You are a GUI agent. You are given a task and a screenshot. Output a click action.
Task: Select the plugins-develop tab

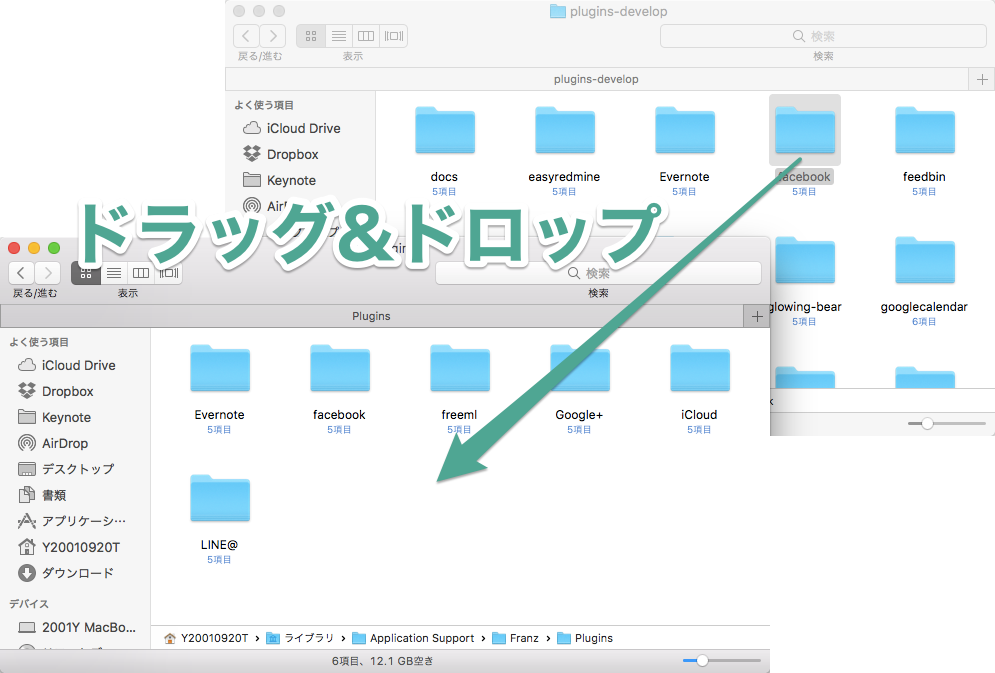click(x=596, y=79)
